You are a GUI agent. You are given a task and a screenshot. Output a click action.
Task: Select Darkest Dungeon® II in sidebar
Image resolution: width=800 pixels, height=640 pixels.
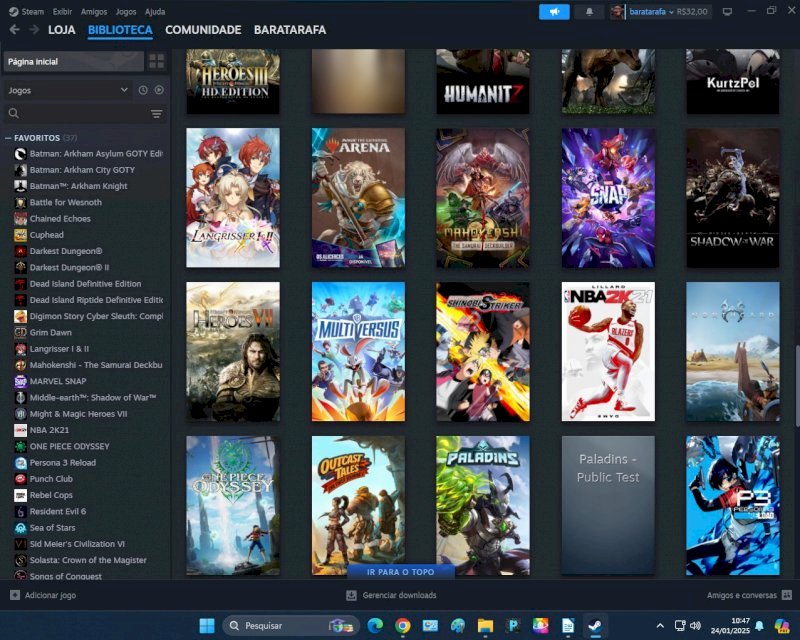tap(69, 267)
